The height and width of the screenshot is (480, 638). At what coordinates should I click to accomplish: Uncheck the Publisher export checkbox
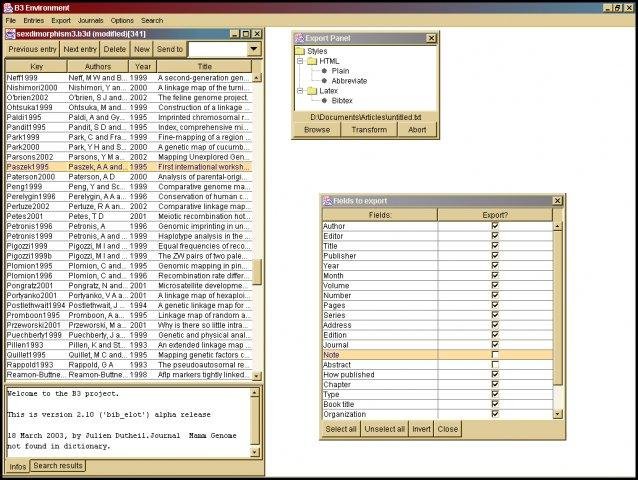[495, 255]
